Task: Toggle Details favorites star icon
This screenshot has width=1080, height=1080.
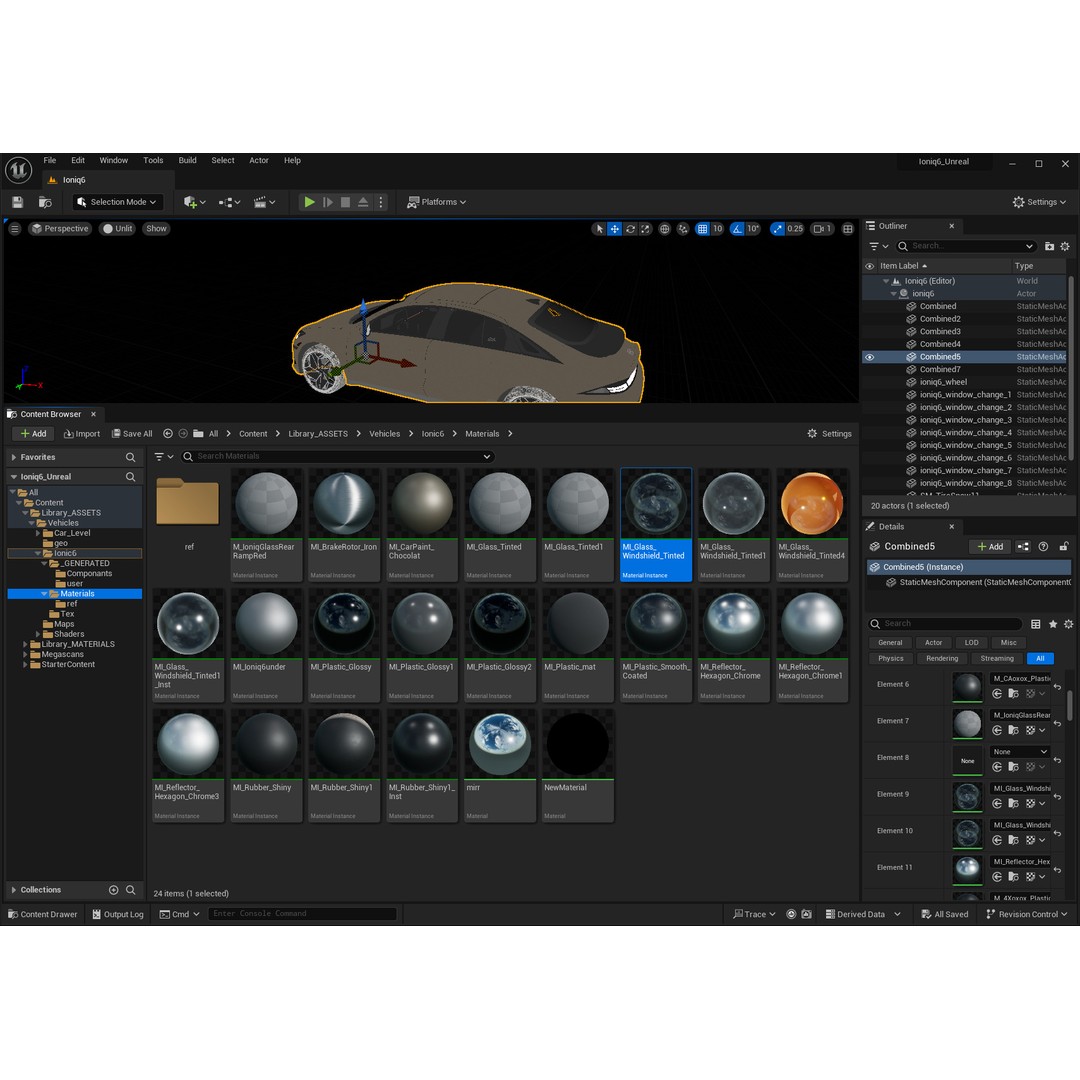Action: pyautogui.click(x=1052, y=624)
